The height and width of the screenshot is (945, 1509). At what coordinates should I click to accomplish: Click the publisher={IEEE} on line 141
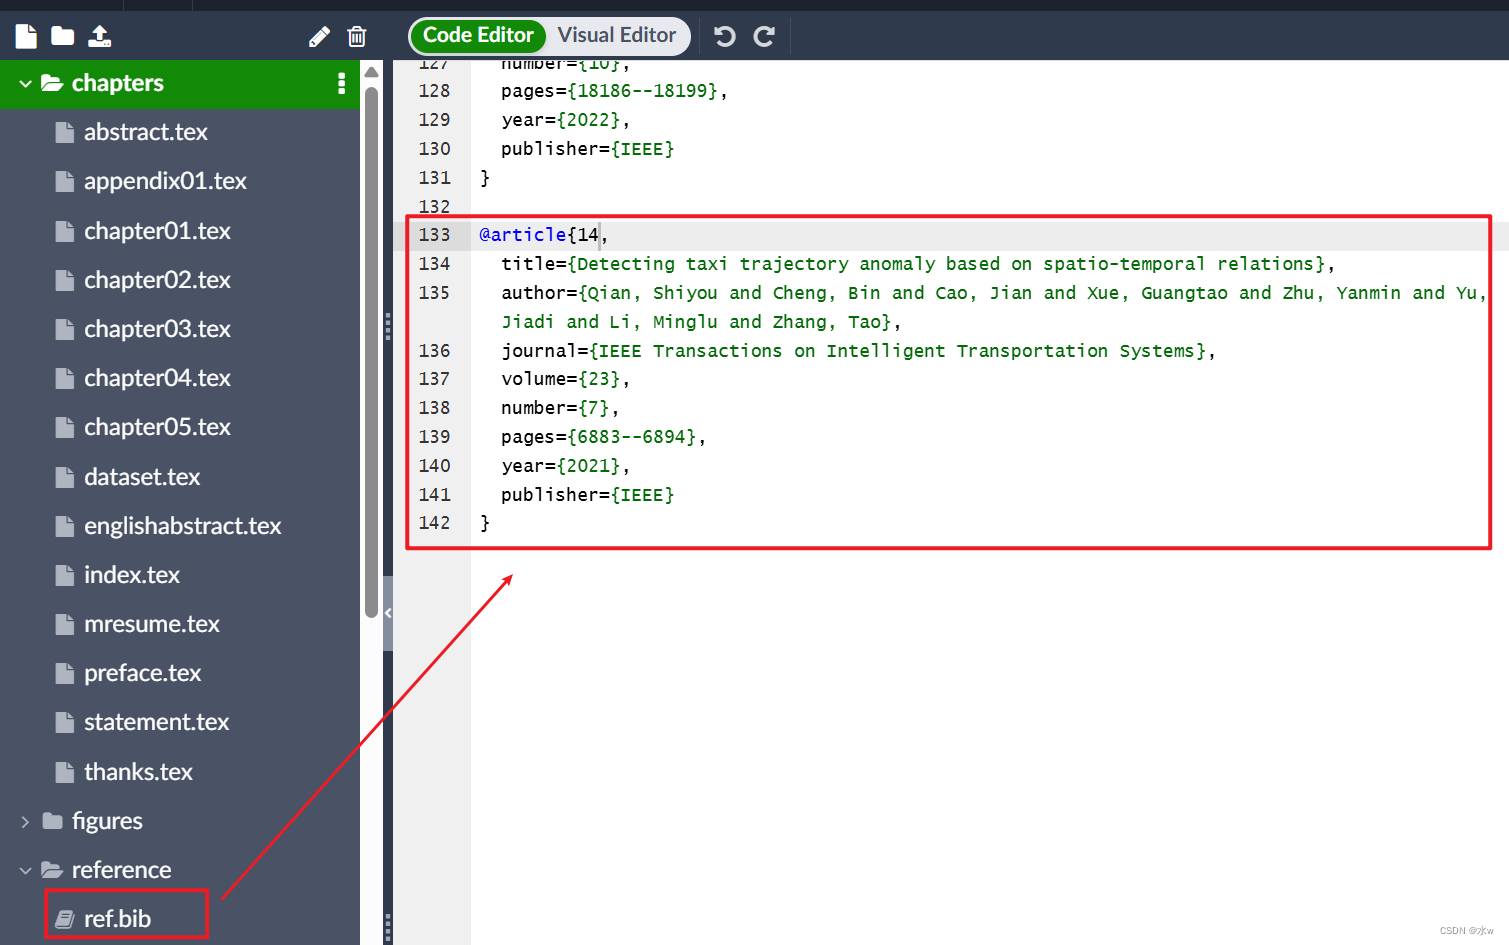tap(587, 495)
